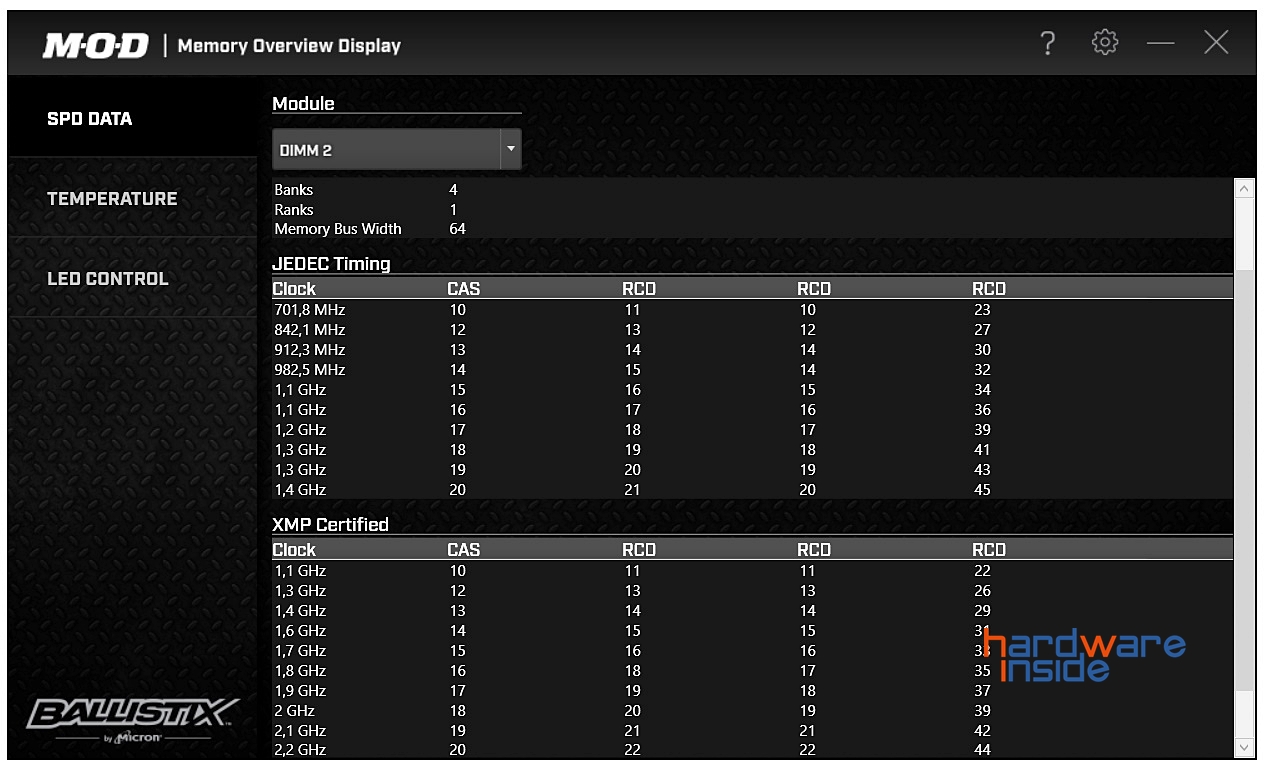Open the help question mark icon

1047,43
